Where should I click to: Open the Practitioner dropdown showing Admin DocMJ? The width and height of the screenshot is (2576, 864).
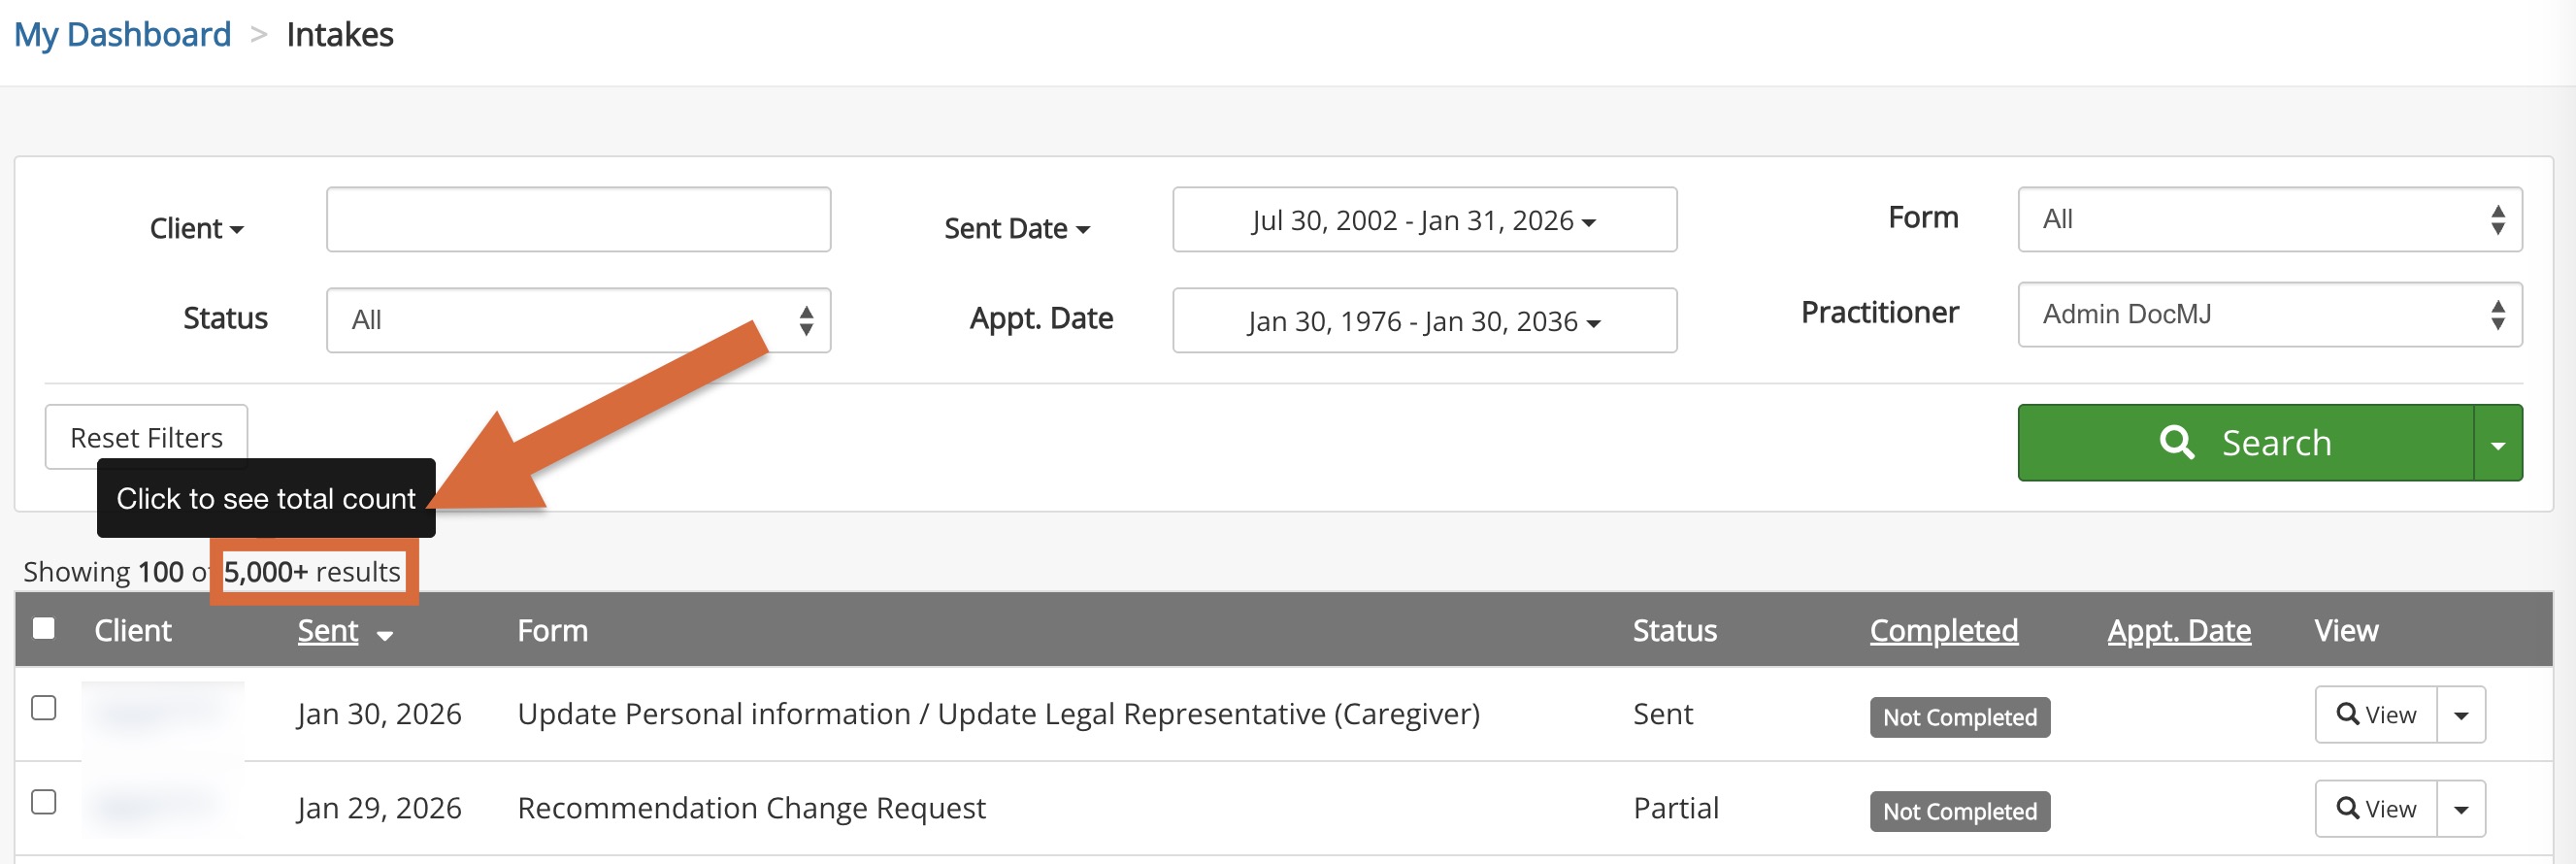[2269, 314]
